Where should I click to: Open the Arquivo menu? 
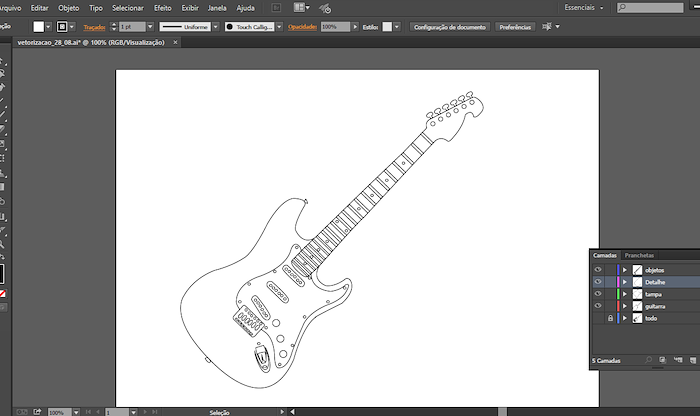tap(10, 8)
